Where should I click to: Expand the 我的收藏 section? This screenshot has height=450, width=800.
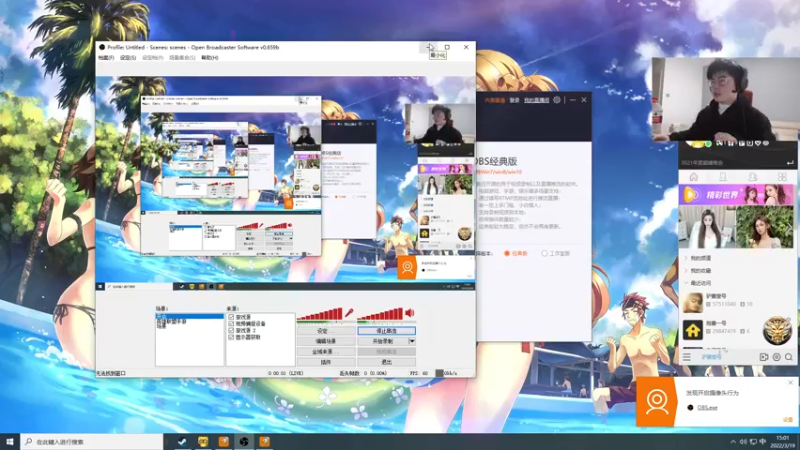click(686, 270)
